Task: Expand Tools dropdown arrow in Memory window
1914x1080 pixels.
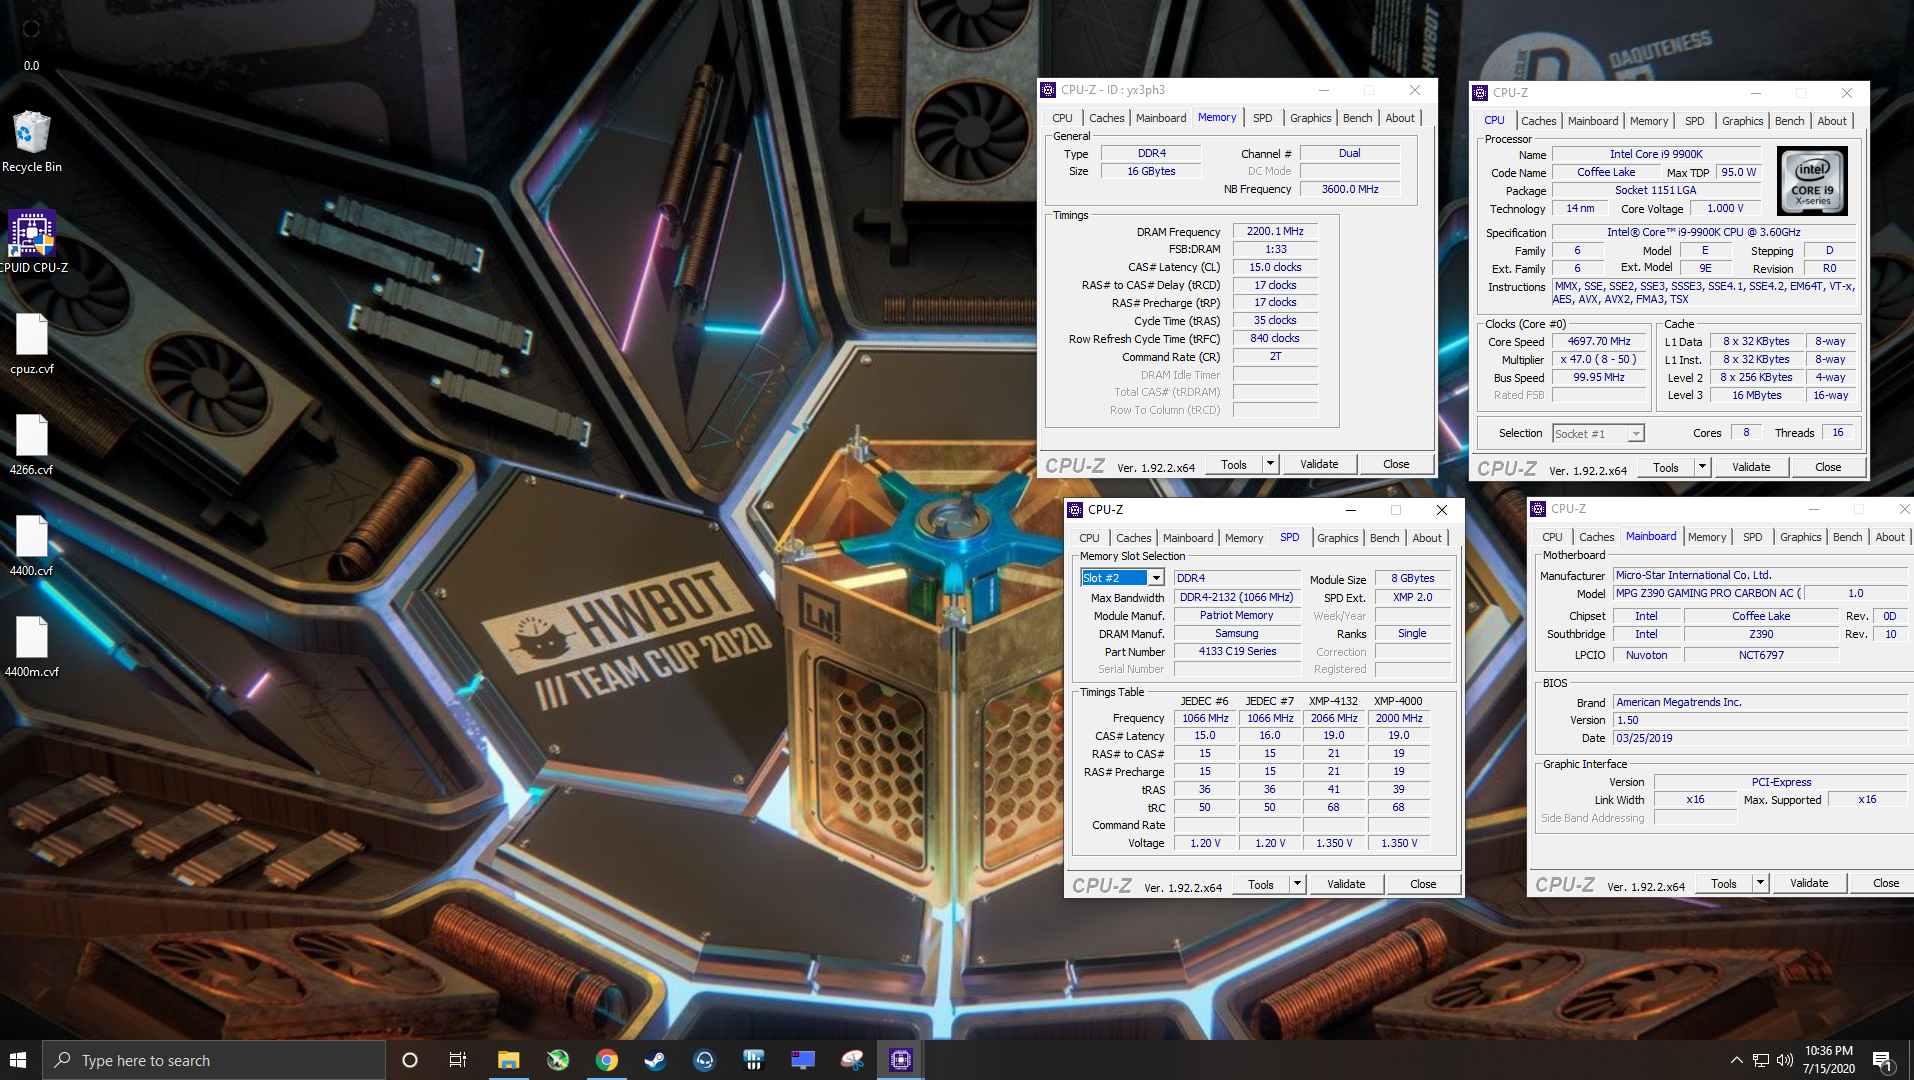Action: pyautogui.click(x=1270, y=464)
